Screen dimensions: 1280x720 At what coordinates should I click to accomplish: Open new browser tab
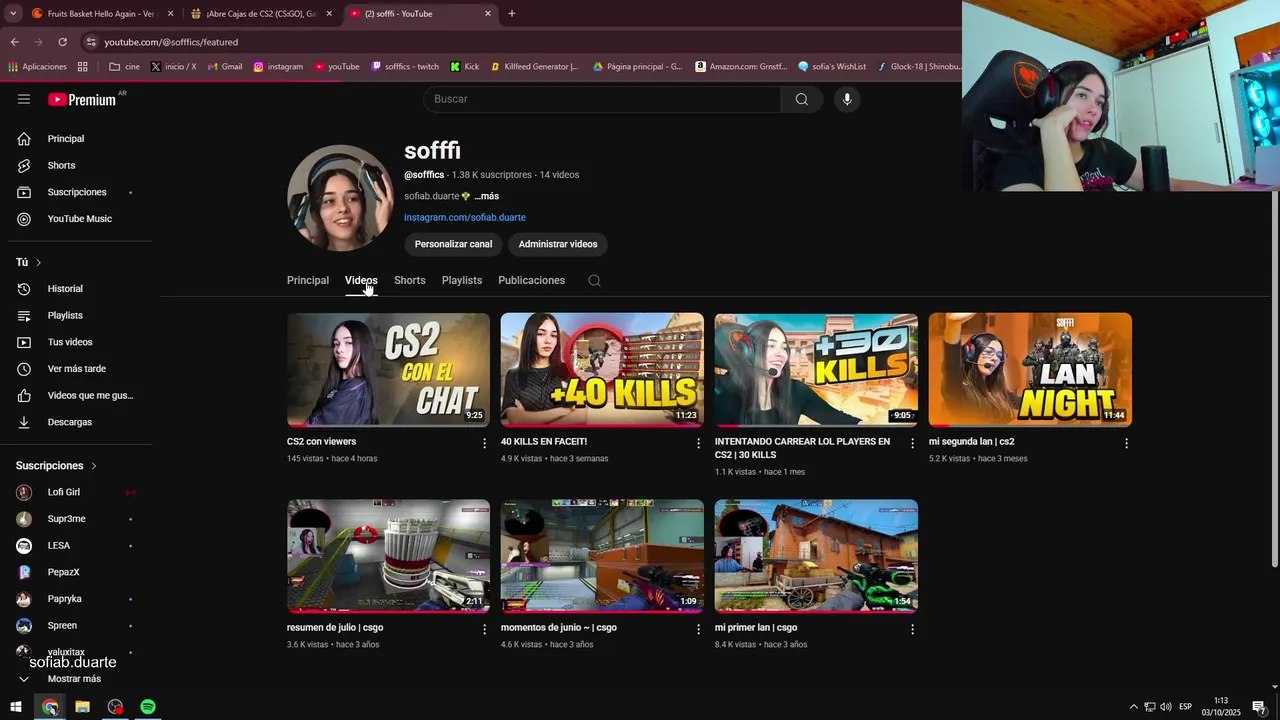point(512,14)
